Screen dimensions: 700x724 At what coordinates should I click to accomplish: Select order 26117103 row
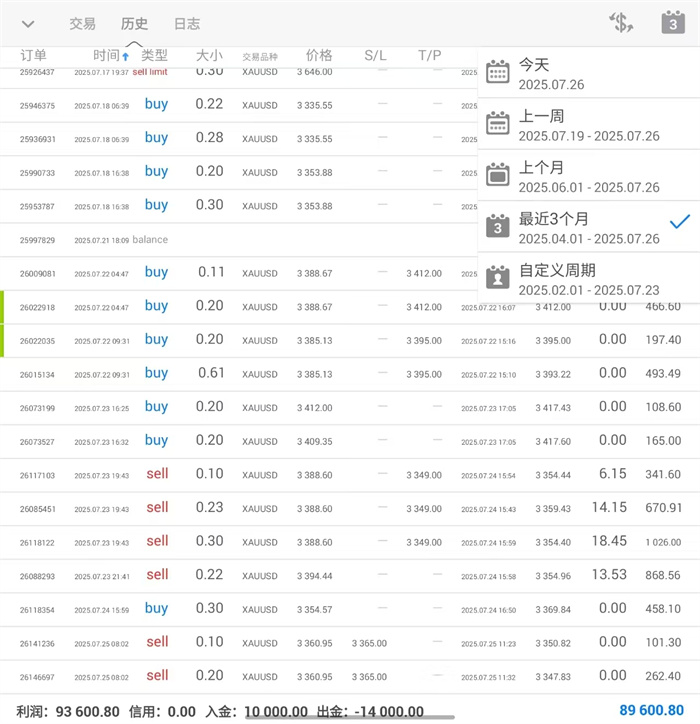click(x=350, y=475)
